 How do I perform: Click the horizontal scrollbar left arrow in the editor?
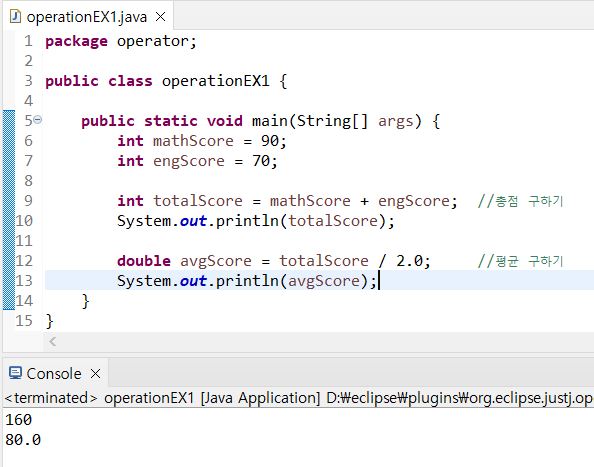coord(53,342)
